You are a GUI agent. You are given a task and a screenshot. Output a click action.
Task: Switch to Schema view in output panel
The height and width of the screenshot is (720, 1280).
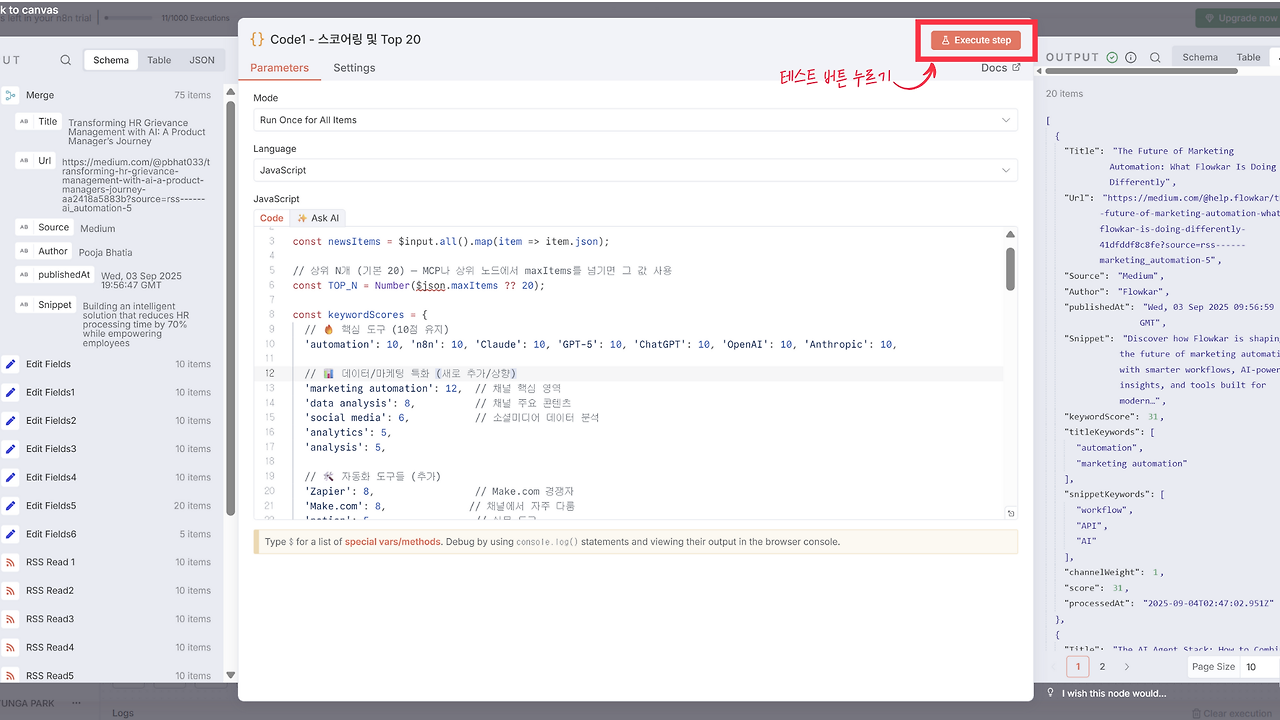[x=1200, y=58]
